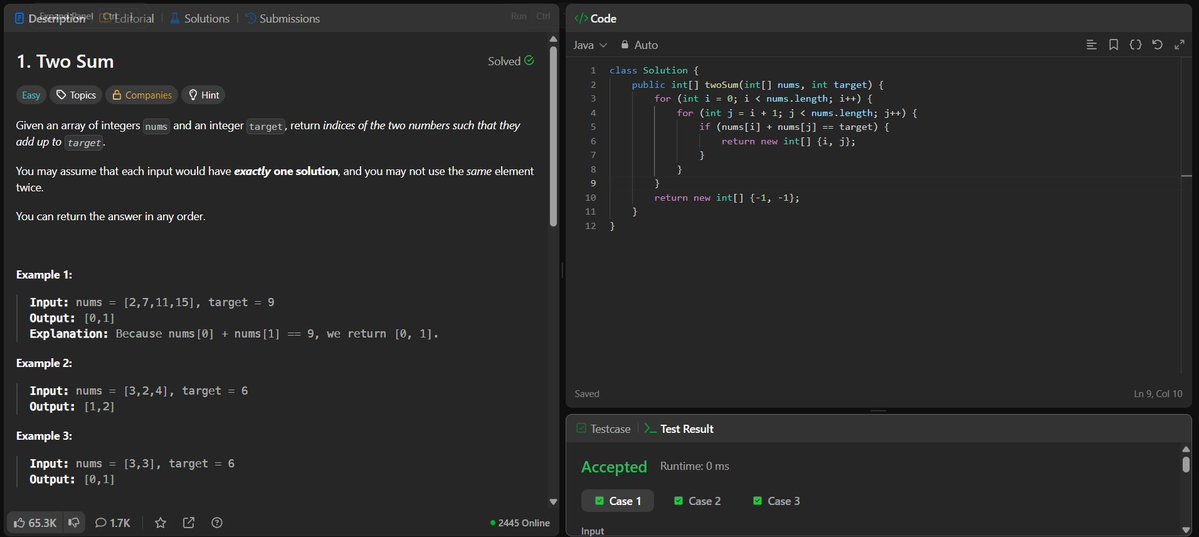Viewport: 1199px width, 537px height.
Task: Click the Topics tag icon
Action: coord(61,95)
